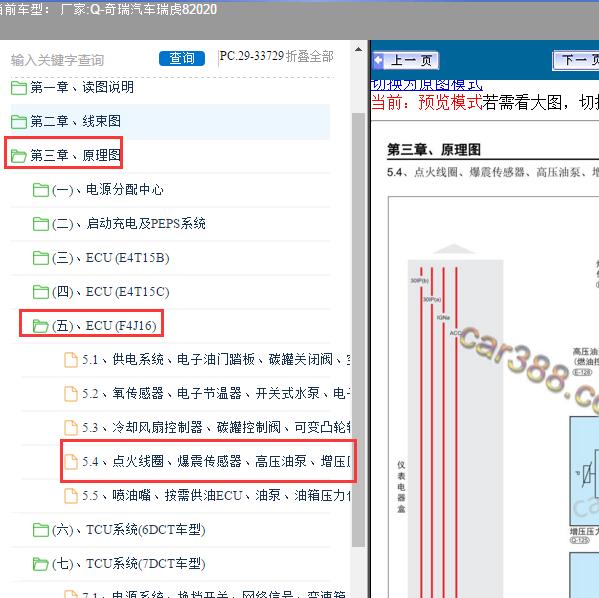The width and height of the screenshot is (599, 598).
Task: Click the tree panel scrollbar up arrow
Action: [x=358, y=49]
